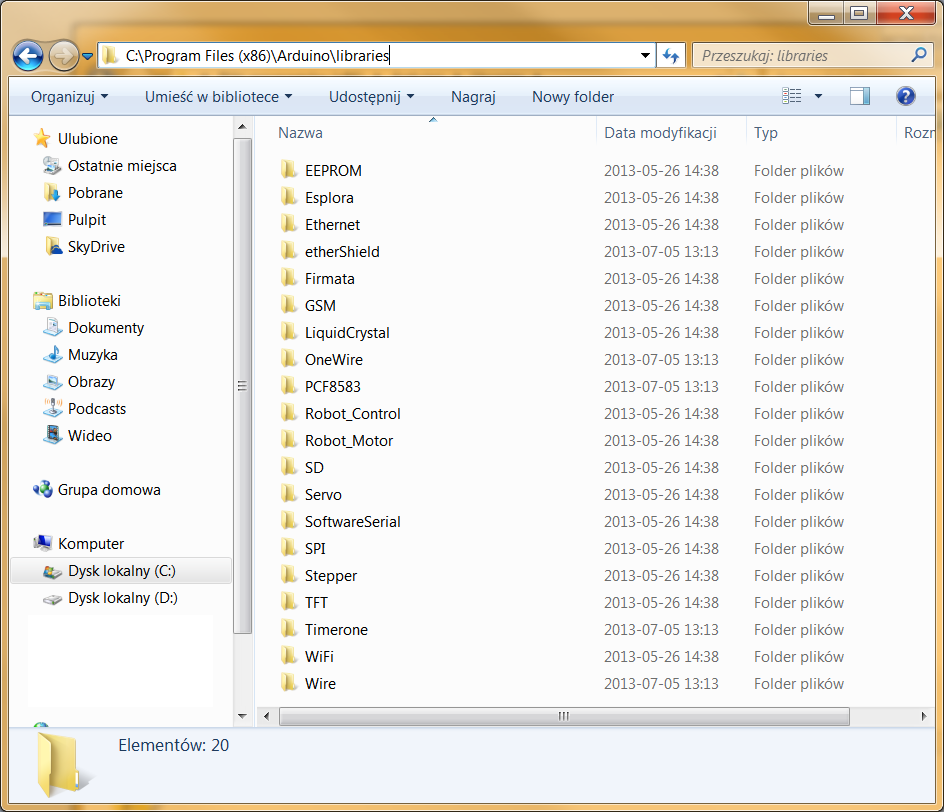Click the navigation pane vertical scrollbar
The width and height of the screenshot is (944, 812).
click(x=242, y=385)
